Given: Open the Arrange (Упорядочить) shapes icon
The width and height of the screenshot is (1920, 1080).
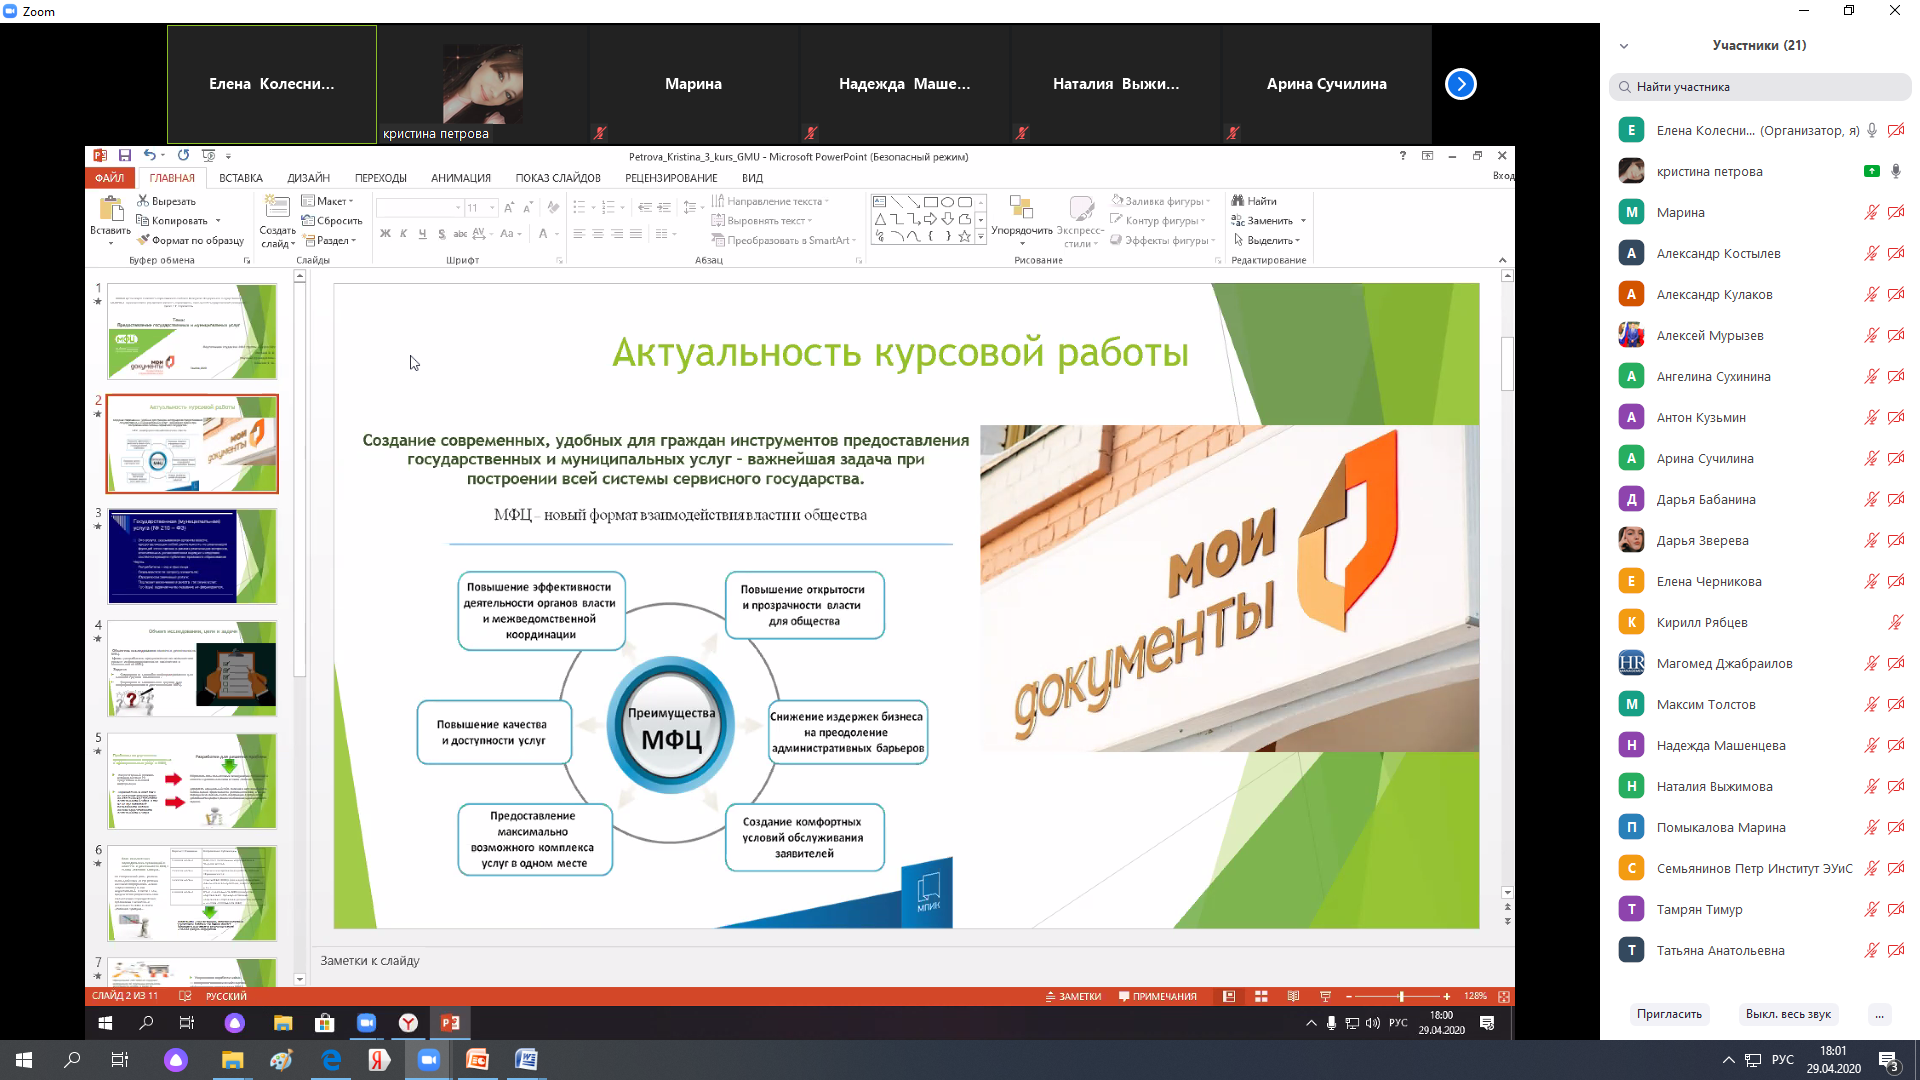Looking at the screenshot, I should pos(1021,207).
